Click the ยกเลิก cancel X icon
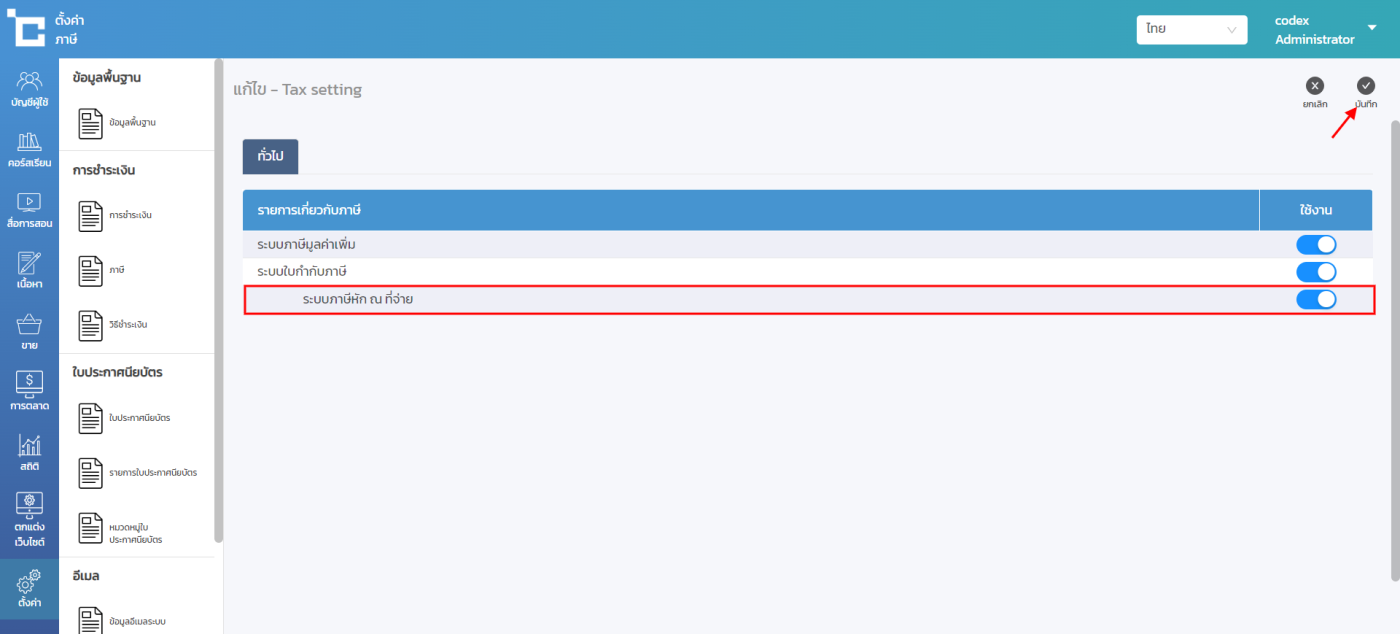1400x634 pixels. pyautogui.click(x=1314, y=87)
